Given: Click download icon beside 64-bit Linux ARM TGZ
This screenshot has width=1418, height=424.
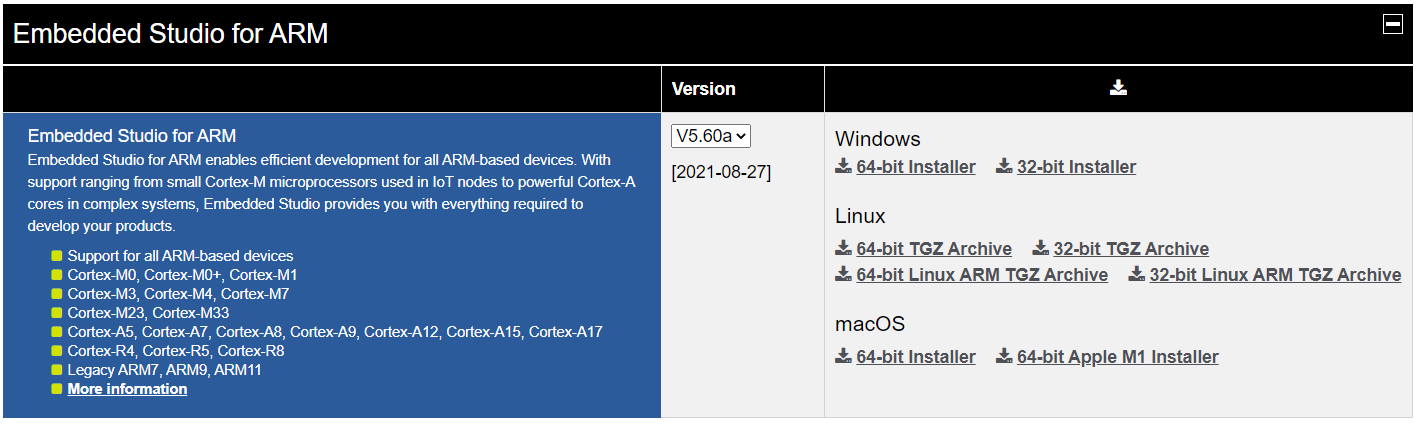Looking at the screenshot, I should pos(844,274).
